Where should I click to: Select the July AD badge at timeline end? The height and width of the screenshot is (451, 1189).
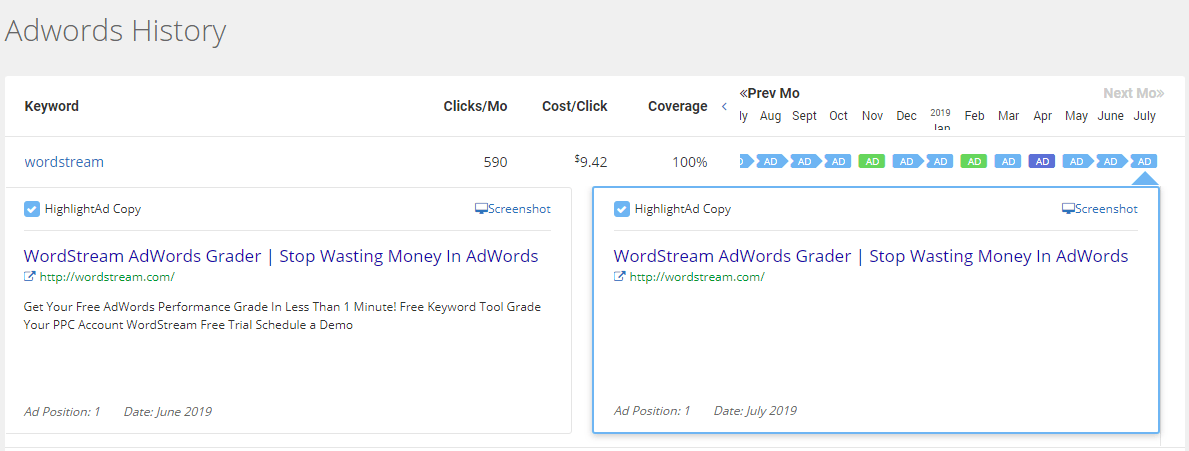[x=1144, y=161]
